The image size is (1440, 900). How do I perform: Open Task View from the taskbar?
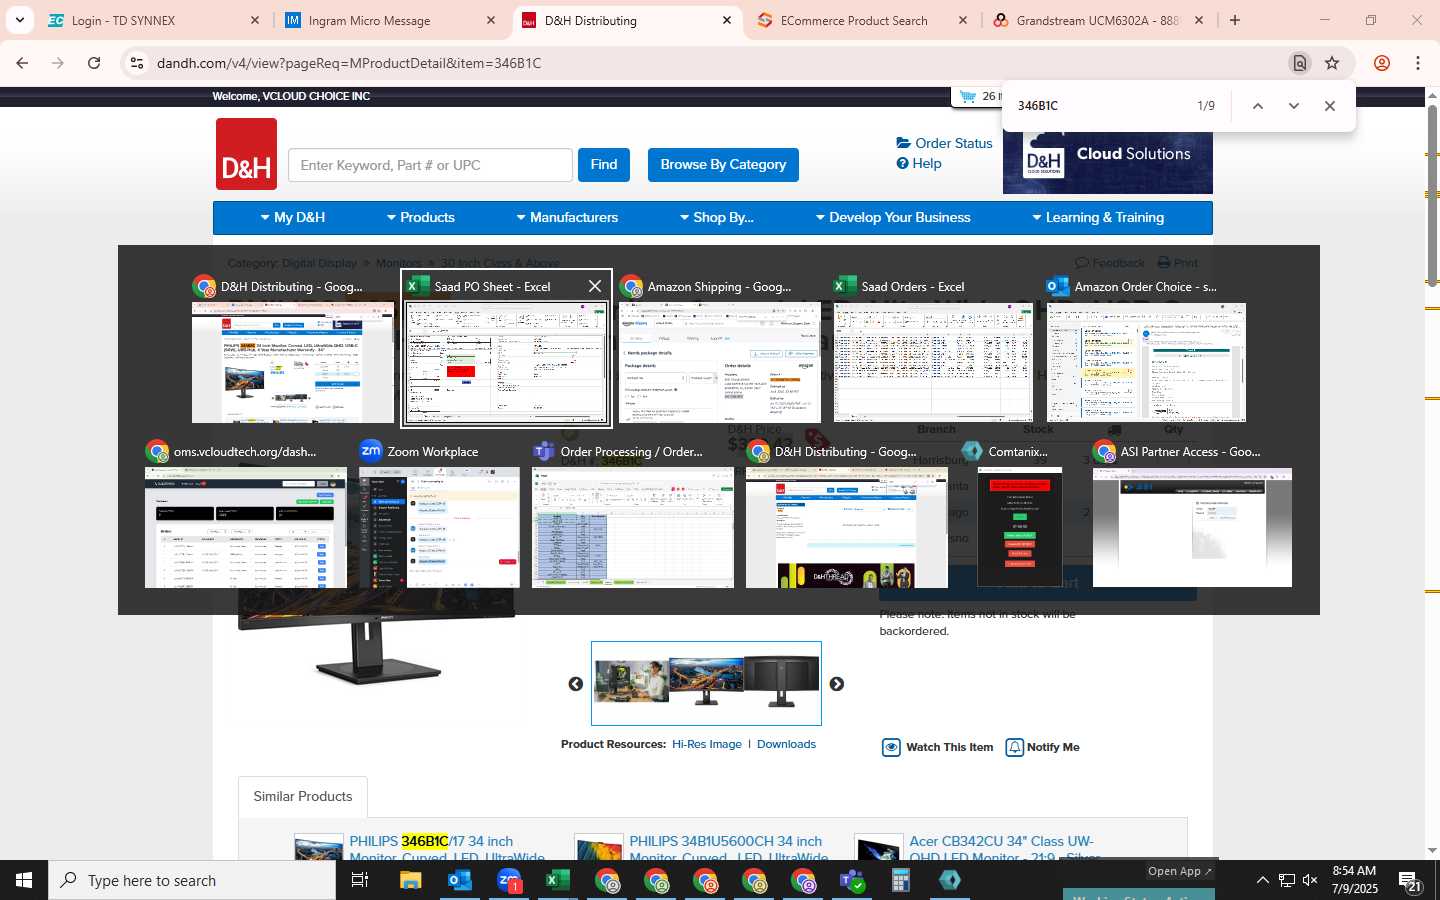pyautogui.click(x=360, y=880)
